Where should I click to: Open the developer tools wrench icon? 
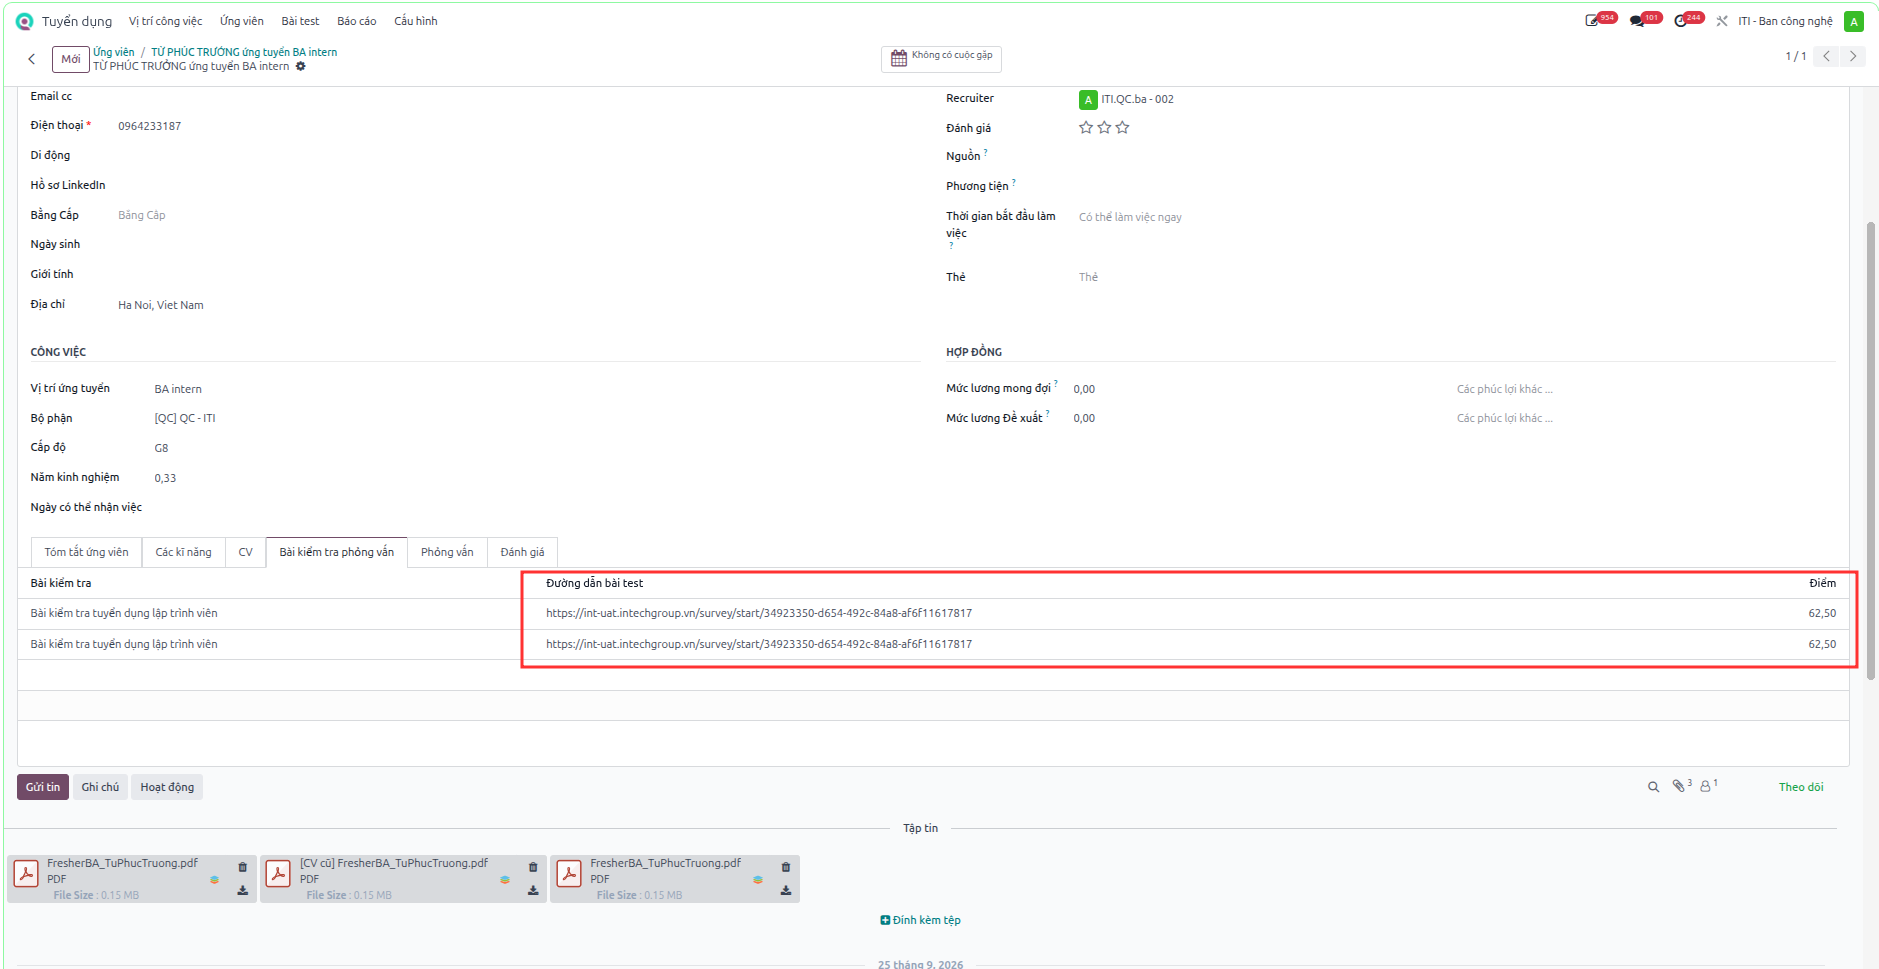click(x=1722, y=21)
